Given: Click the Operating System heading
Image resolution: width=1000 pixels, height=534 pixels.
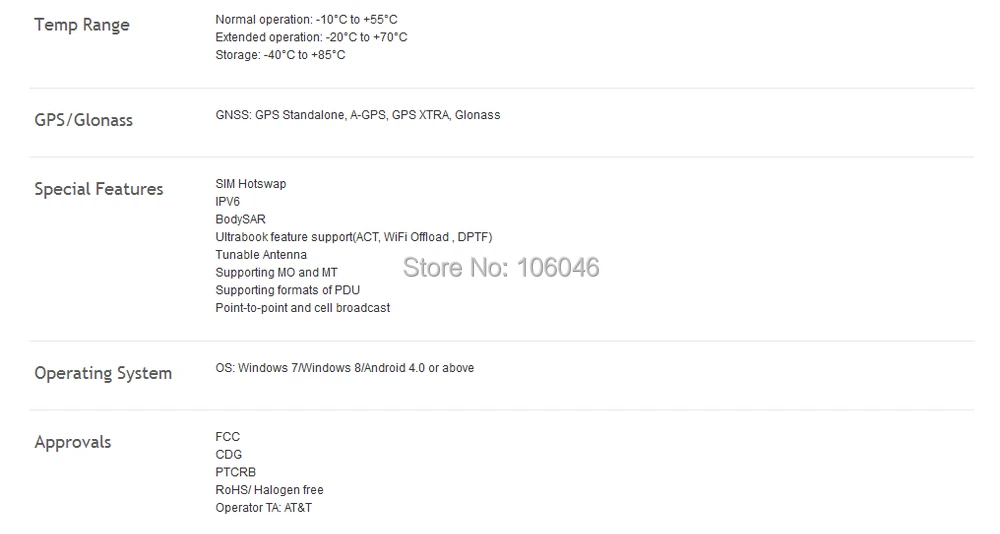Looking at the screenshot, I should pos(103,373).
